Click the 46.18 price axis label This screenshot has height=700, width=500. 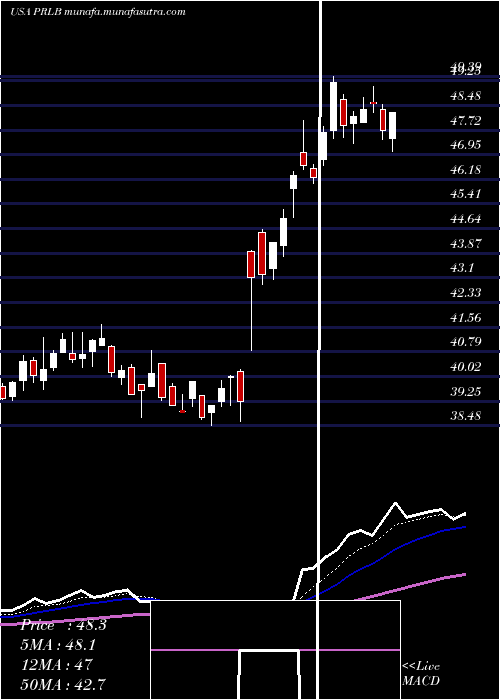click(x=466, y=170)
